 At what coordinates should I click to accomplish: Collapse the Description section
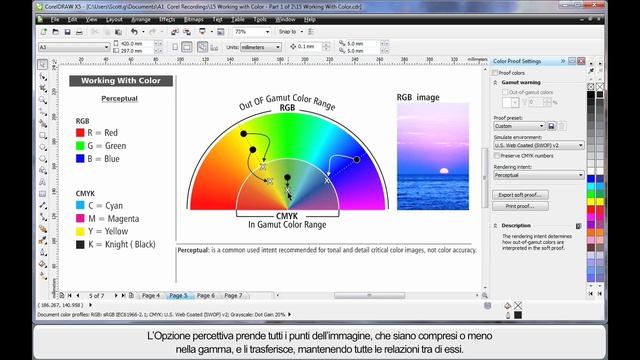point(496,226)
